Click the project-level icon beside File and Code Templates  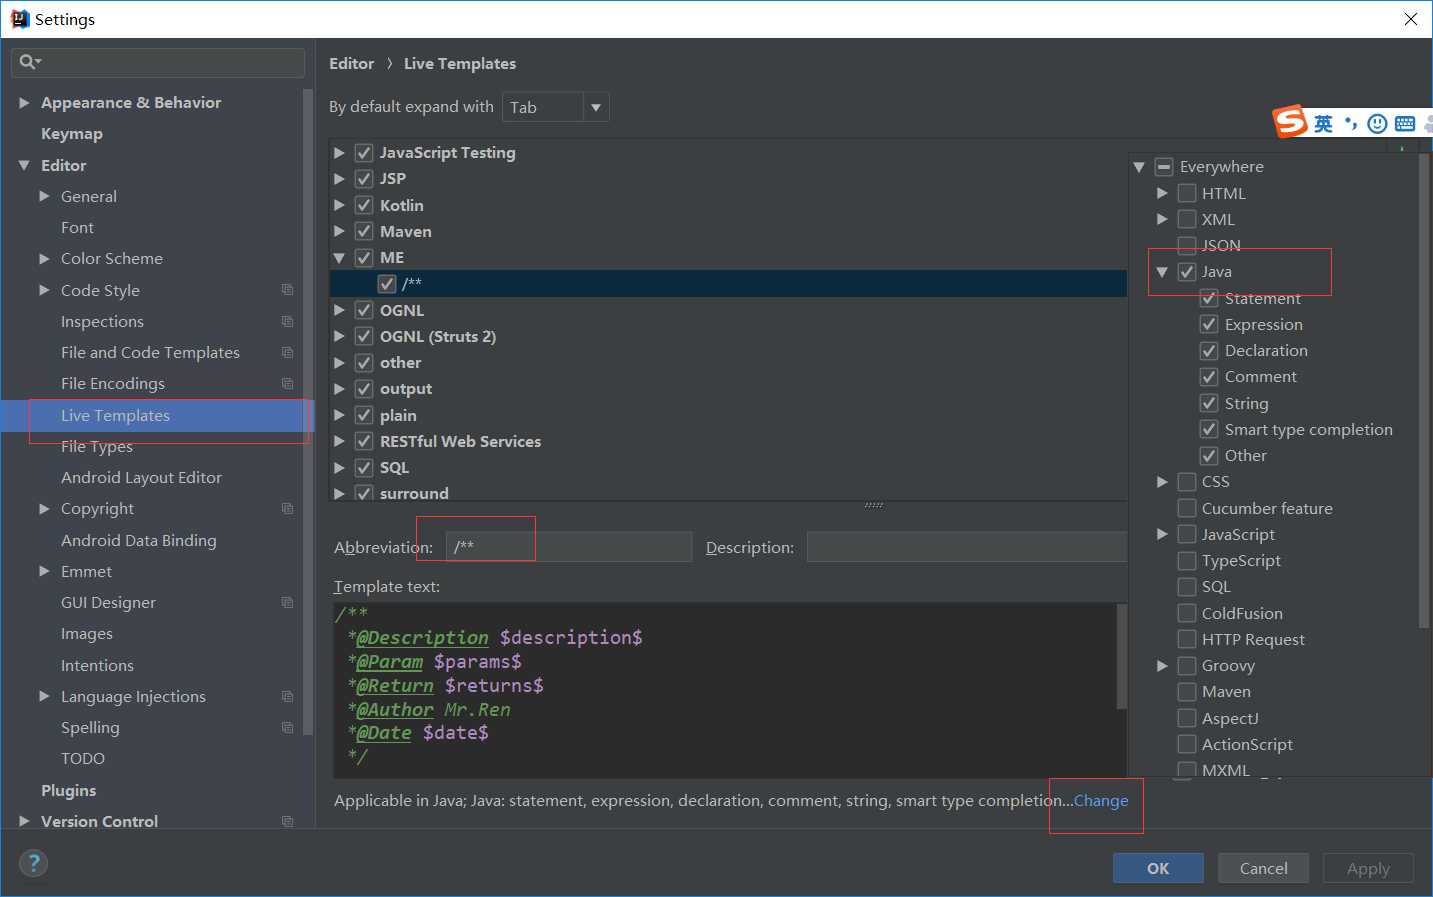click(287, 352)
